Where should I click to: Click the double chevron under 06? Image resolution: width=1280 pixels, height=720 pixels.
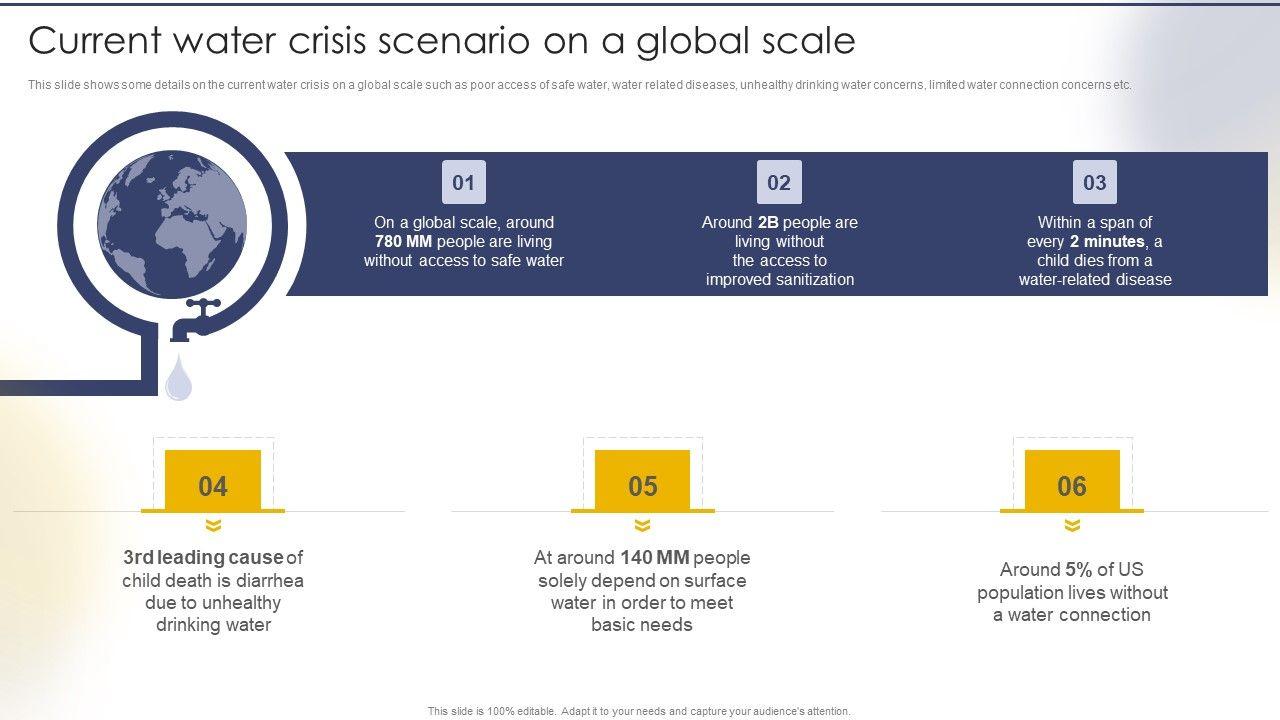click(1072, 526)
